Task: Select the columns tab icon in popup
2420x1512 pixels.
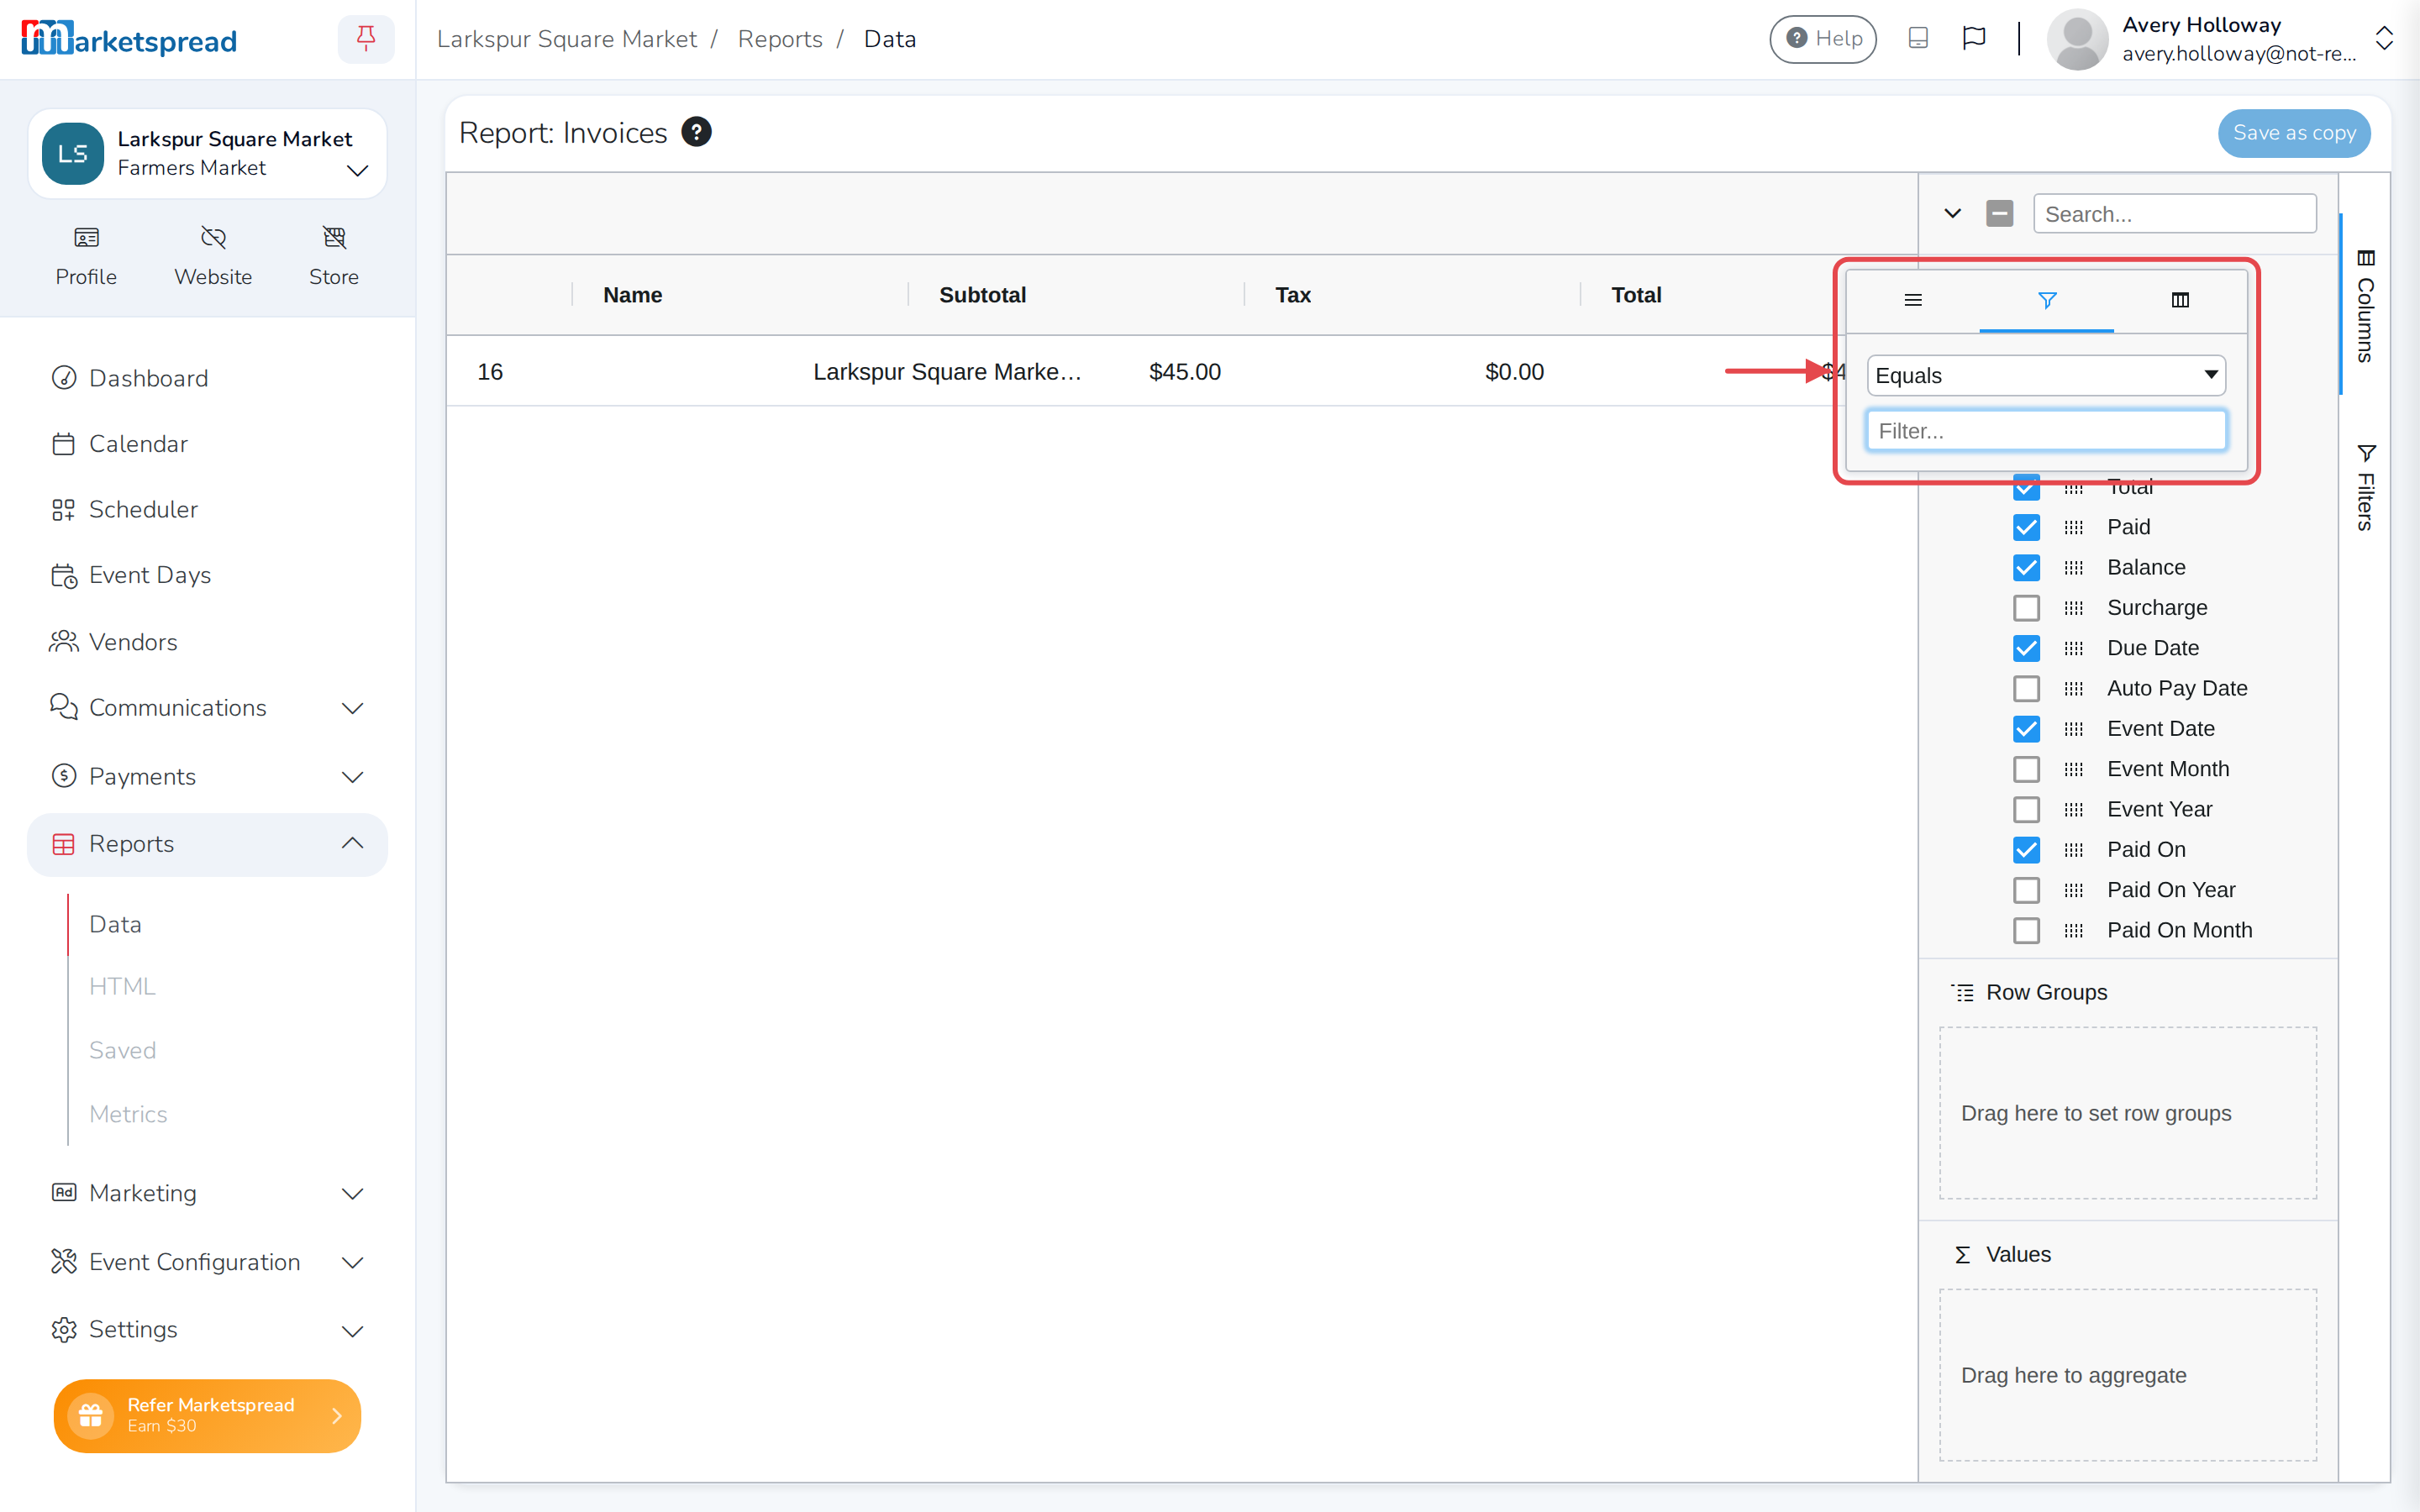Action: coord(2180,300)
